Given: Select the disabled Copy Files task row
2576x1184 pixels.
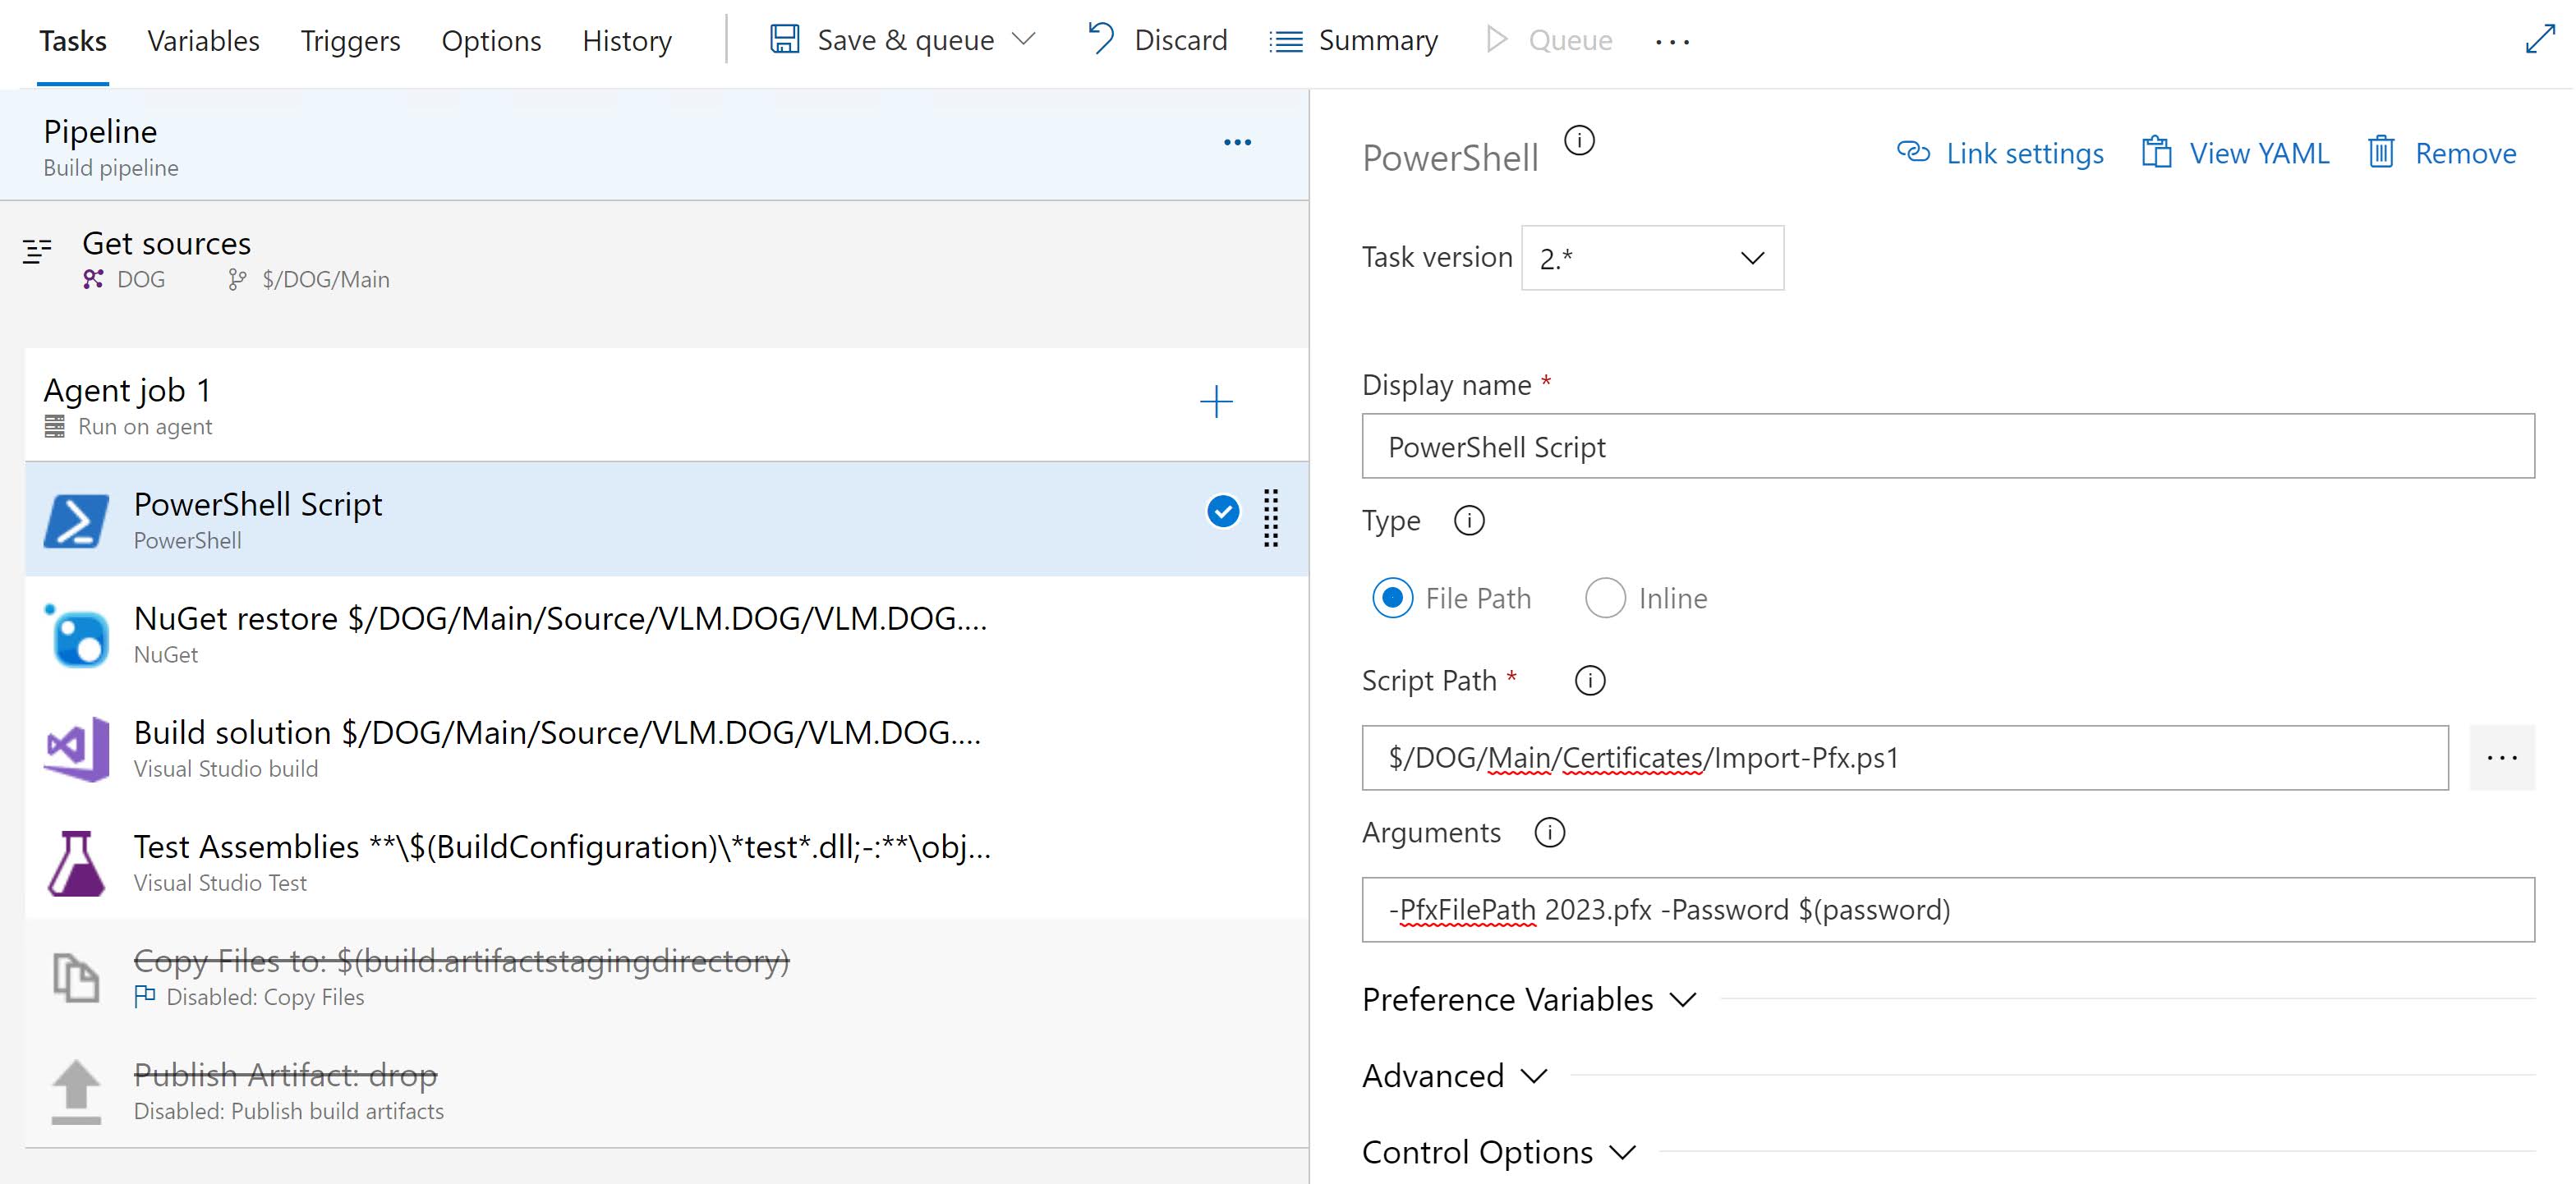Looking at the screenshot, I should point(667,976).
